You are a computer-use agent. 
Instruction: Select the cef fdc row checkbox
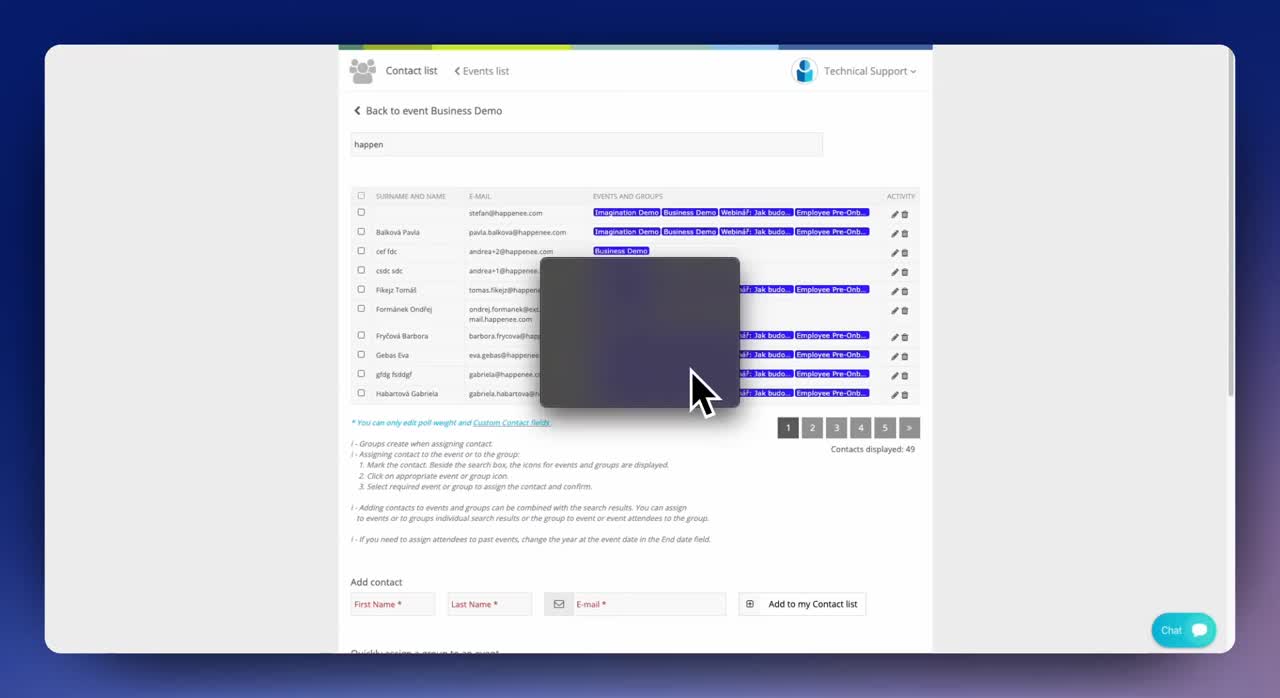pos(361,251)
